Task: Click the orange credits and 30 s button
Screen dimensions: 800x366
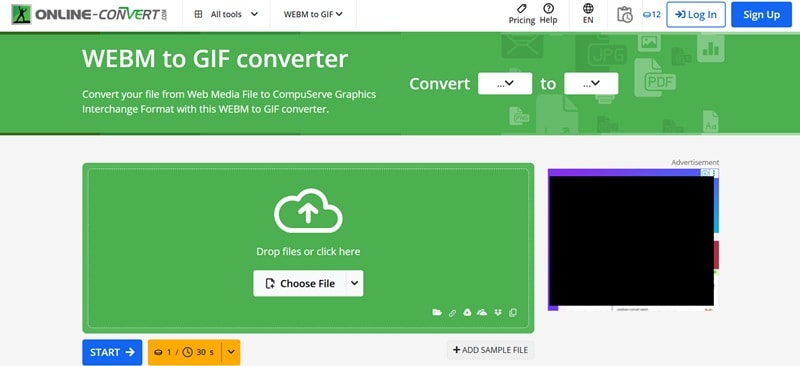Action: click(x=185, y=352)
